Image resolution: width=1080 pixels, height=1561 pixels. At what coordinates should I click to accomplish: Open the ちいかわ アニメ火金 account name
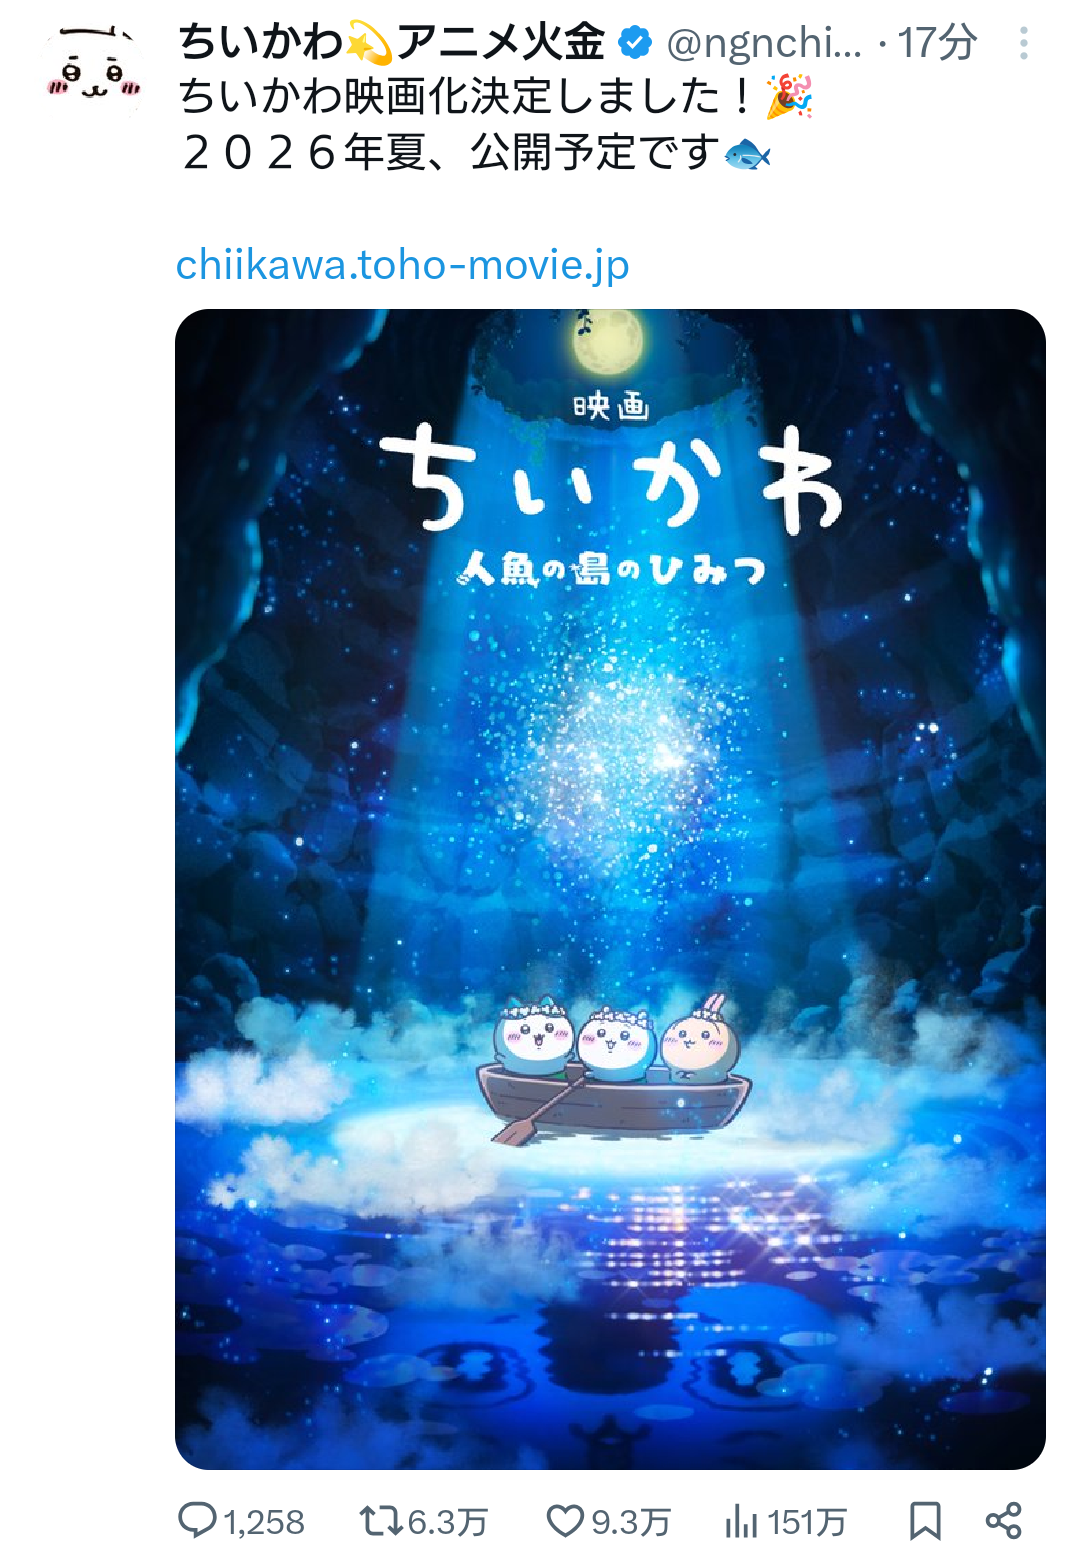pos(392,43)
